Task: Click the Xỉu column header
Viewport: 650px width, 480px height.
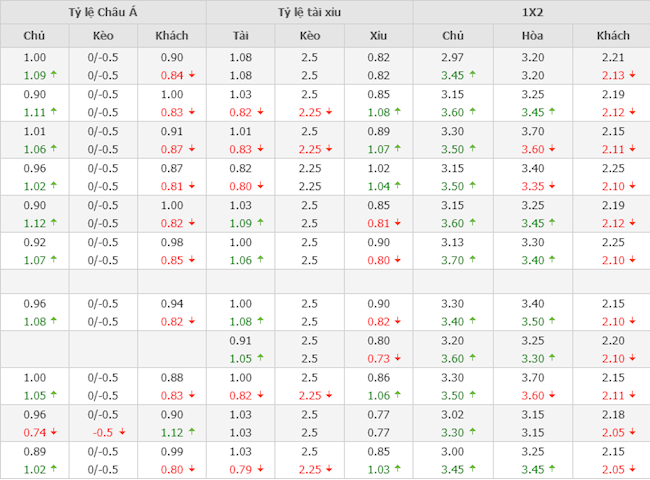Action: [378, 36]
